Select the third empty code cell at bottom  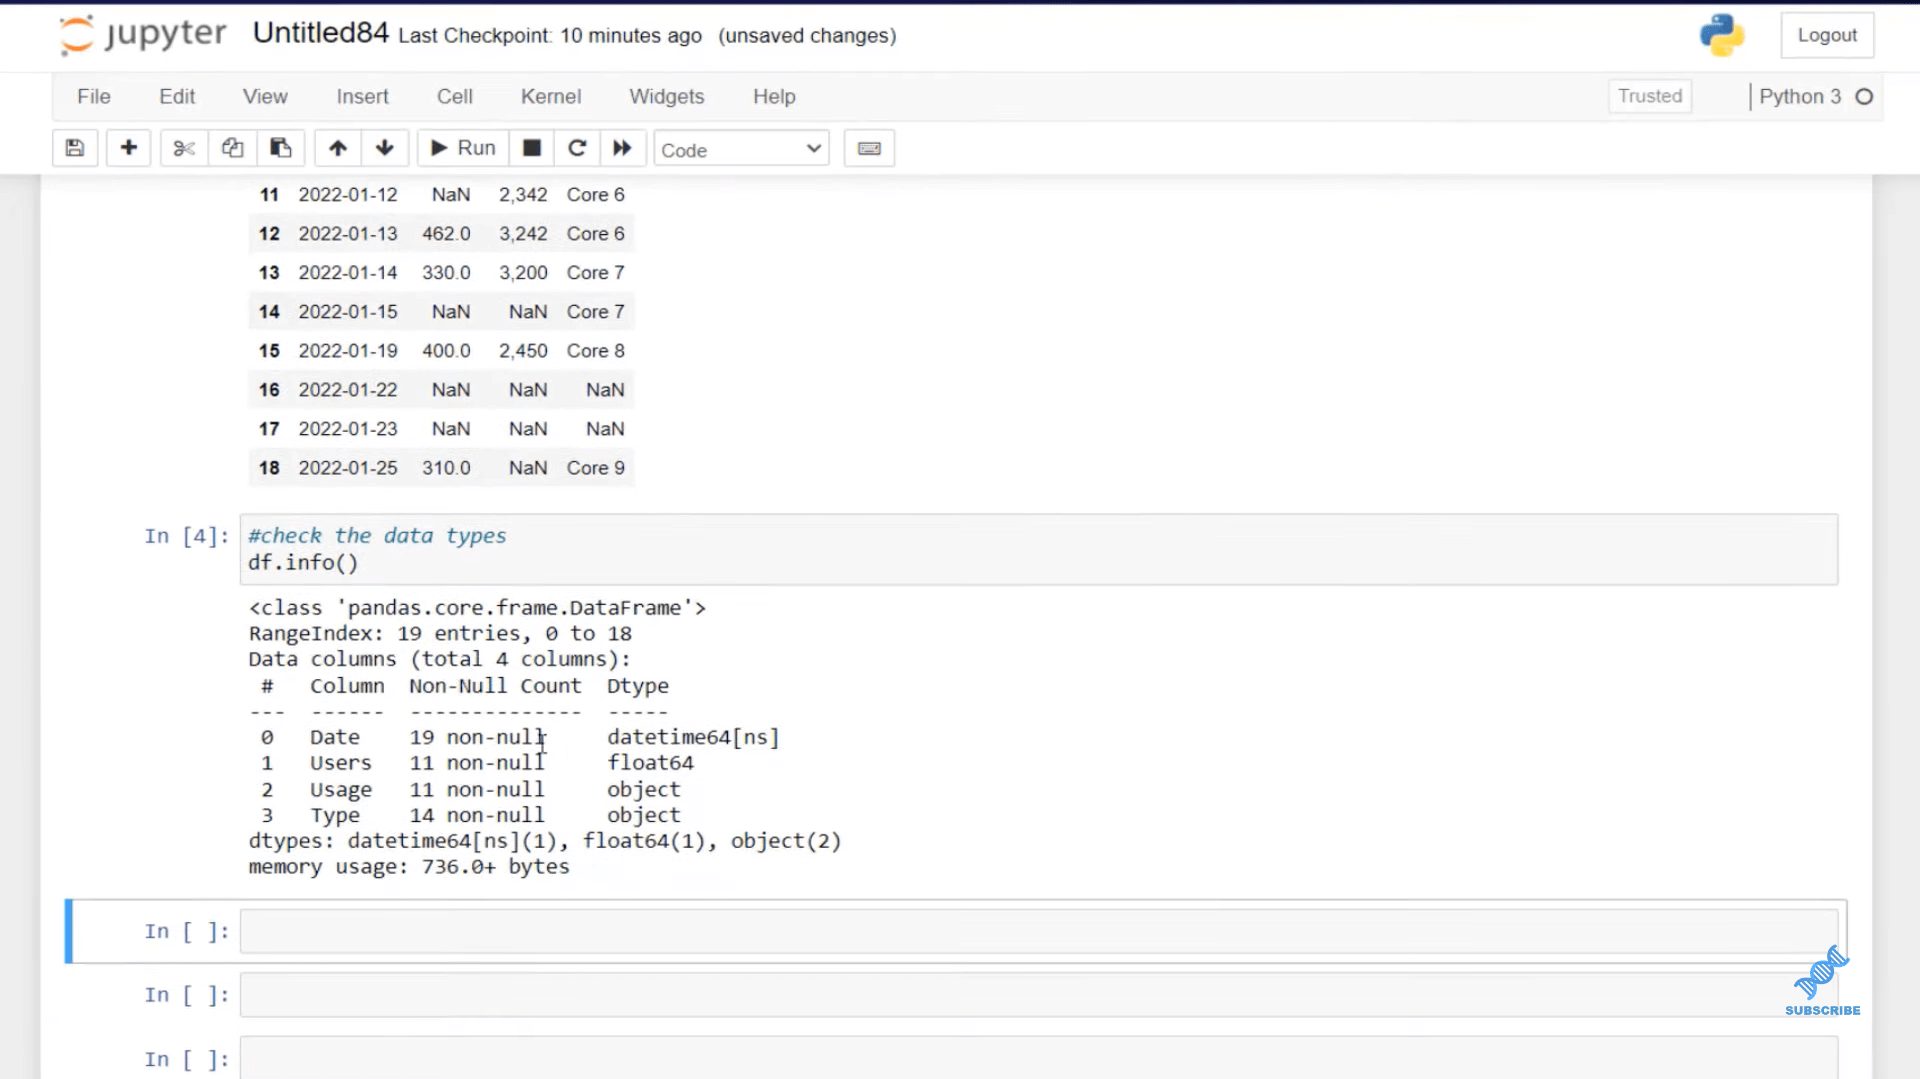pos(1038,1058)
